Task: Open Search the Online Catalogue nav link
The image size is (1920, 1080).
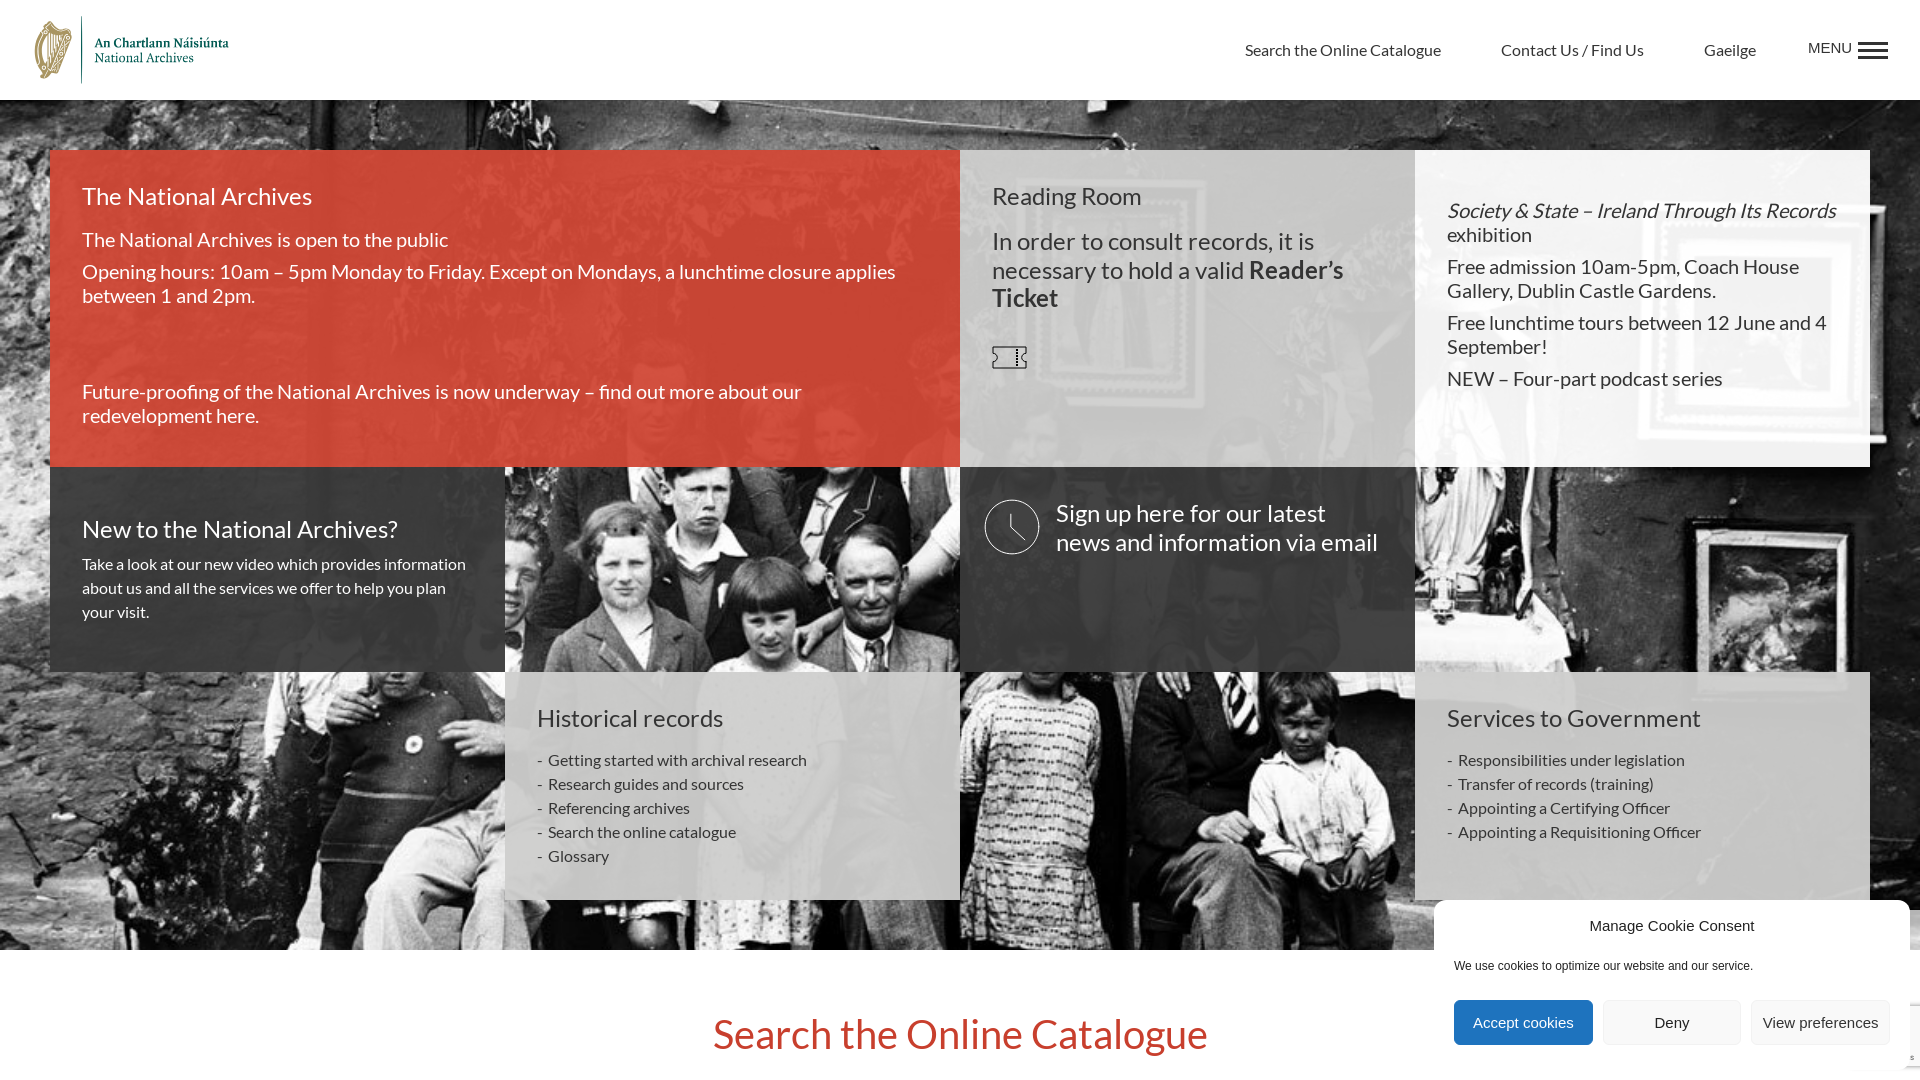Action: pos(1342,50)
